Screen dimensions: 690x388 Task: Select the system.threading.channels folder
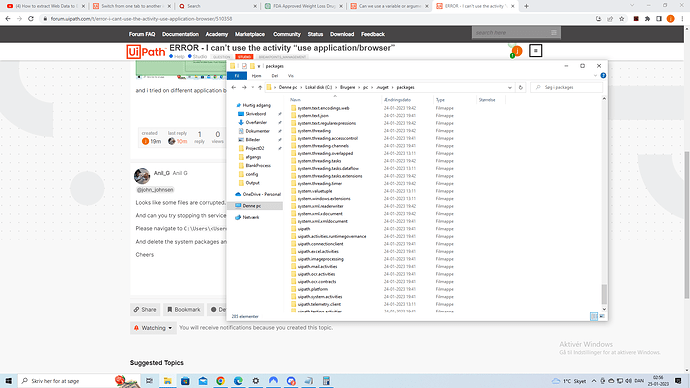pyautogui.click(x=323, y=146)
